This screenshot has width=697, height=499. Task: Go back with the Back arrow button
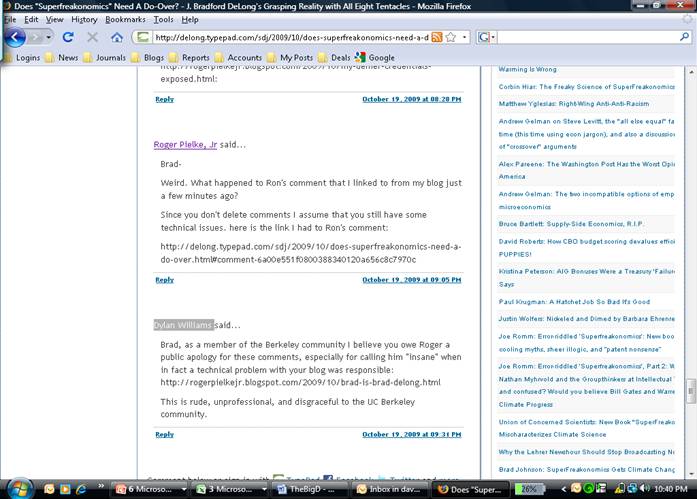(15, 37)
